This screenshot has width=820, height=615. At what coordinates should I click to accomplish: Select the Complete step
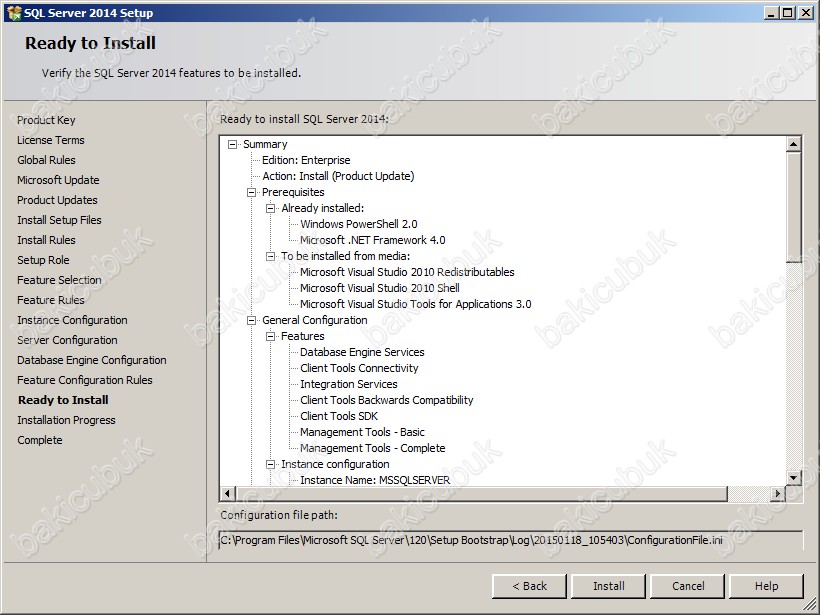[x=40, y=440]
